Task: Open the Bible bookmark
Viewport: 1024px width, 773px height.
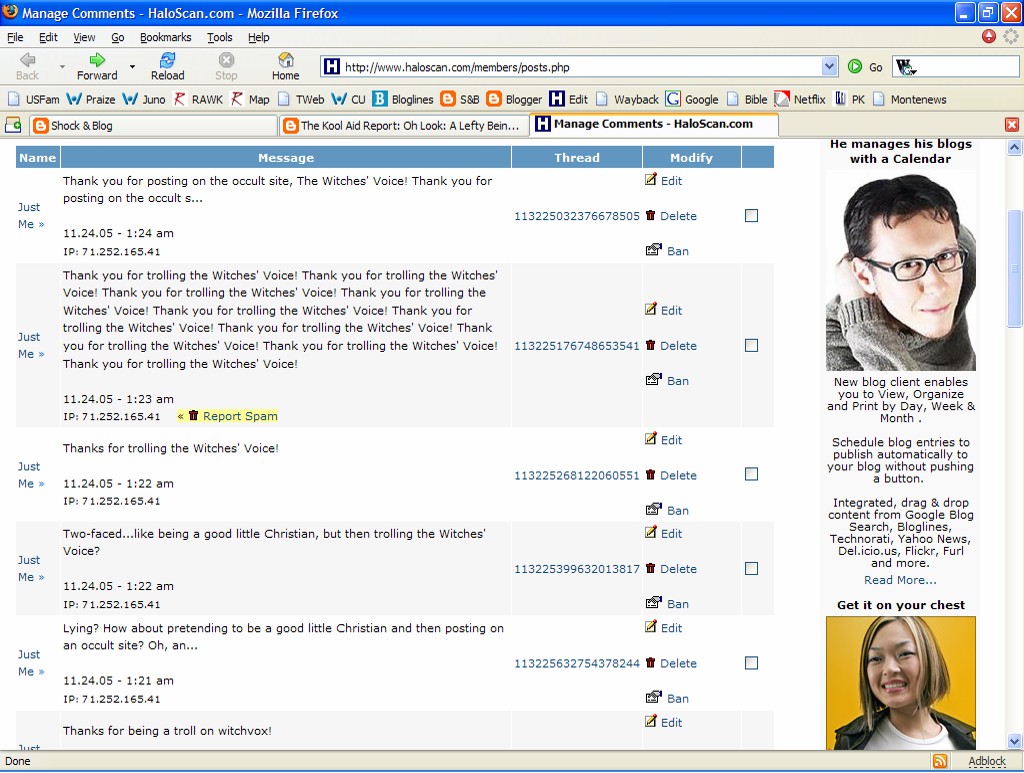Action: (x=746, y=99)
